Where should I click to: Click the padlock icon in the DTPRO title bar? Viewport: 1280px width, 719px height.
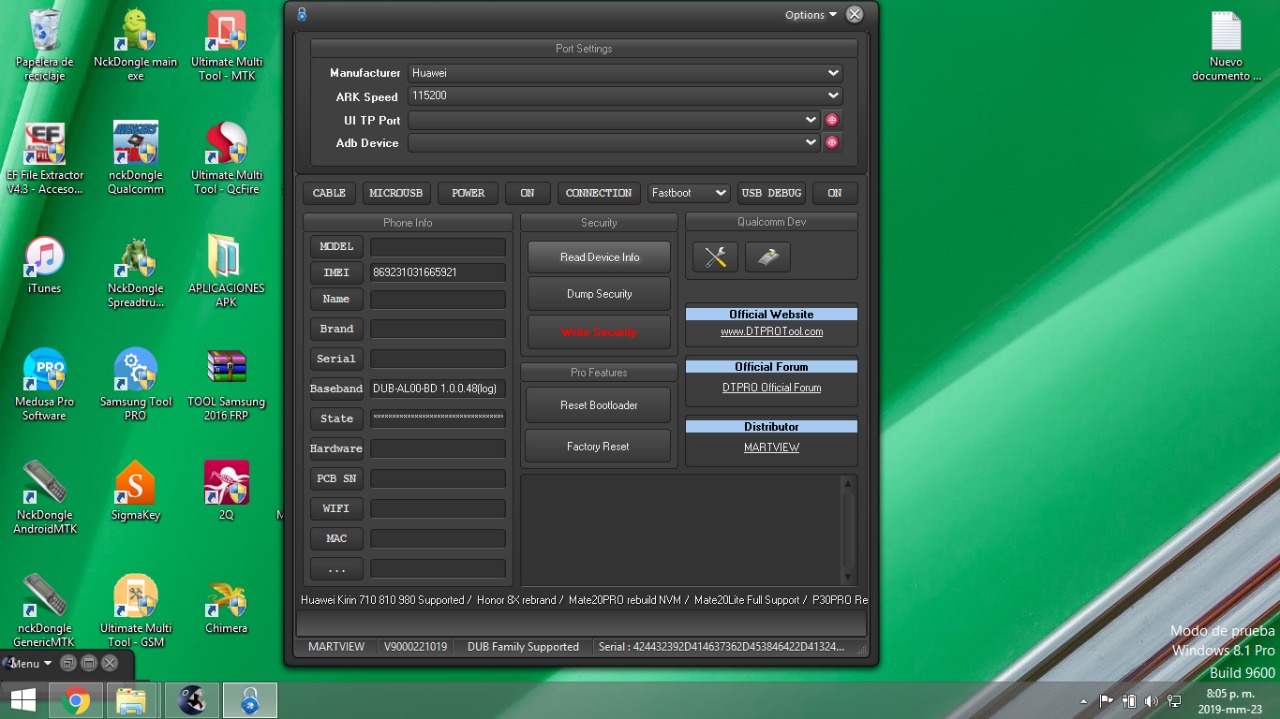302,14
